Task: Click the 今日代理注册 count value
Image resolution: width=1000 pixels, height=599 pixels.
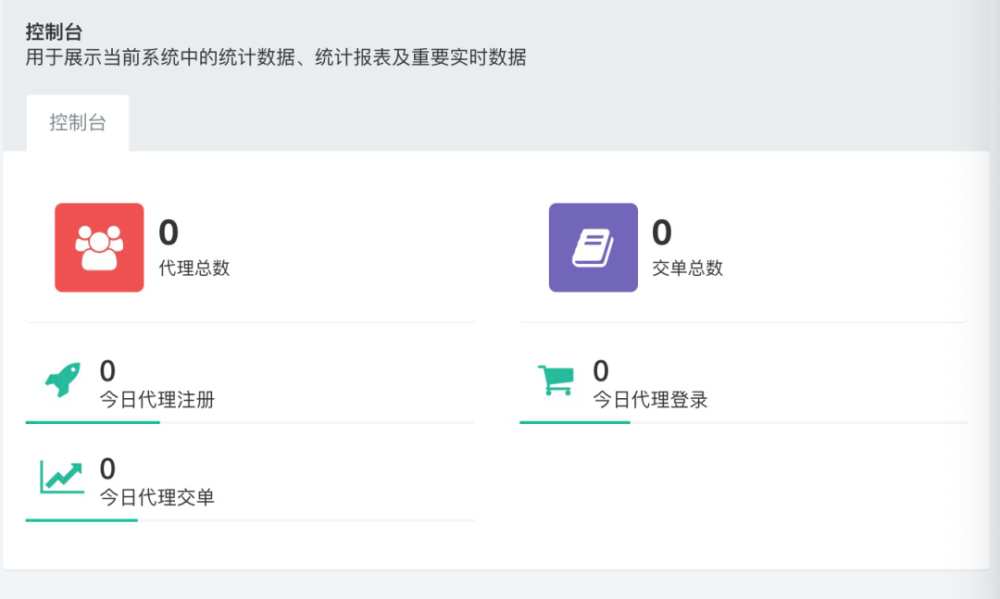Action: (108, 372)
